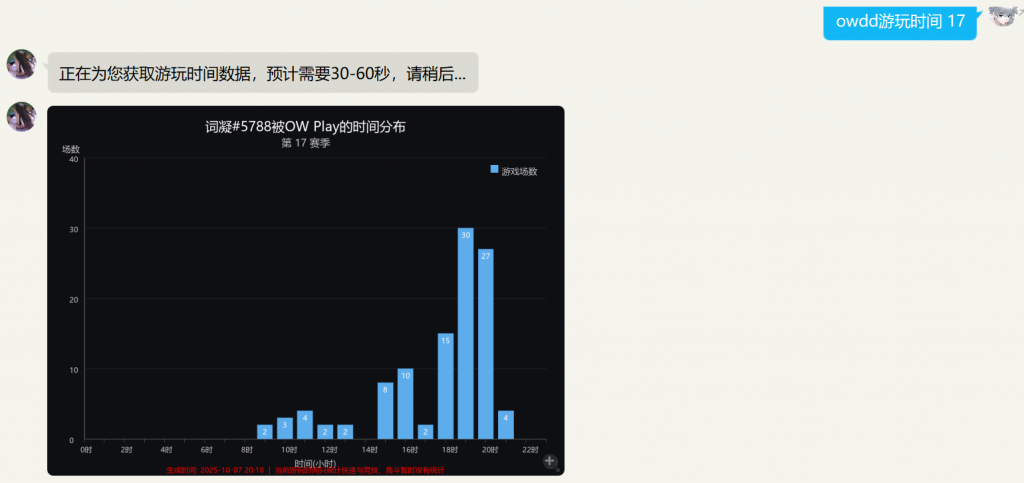1024x483 pixels.
Task: Click the blue 游戏场数 legend square
Action: tap(494, 170)
